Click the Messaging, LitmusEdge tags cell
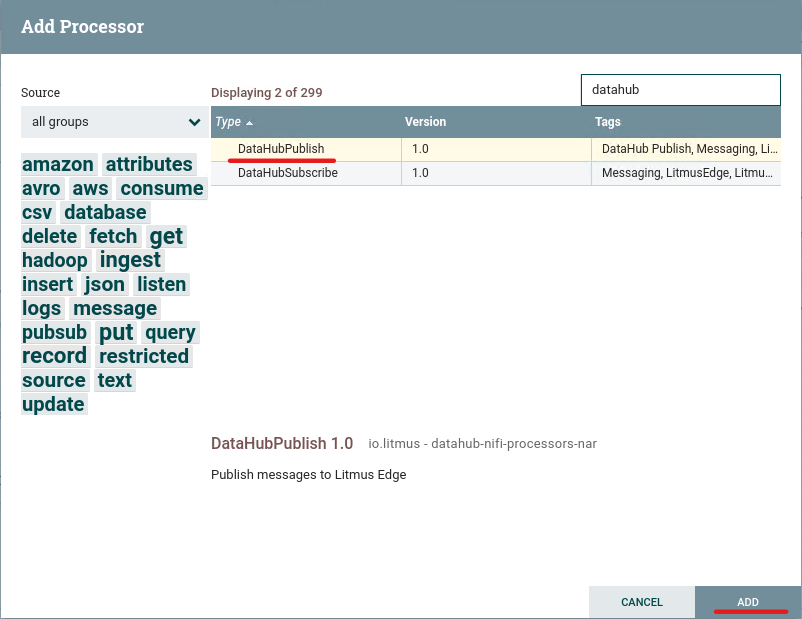 coord(686,173)
